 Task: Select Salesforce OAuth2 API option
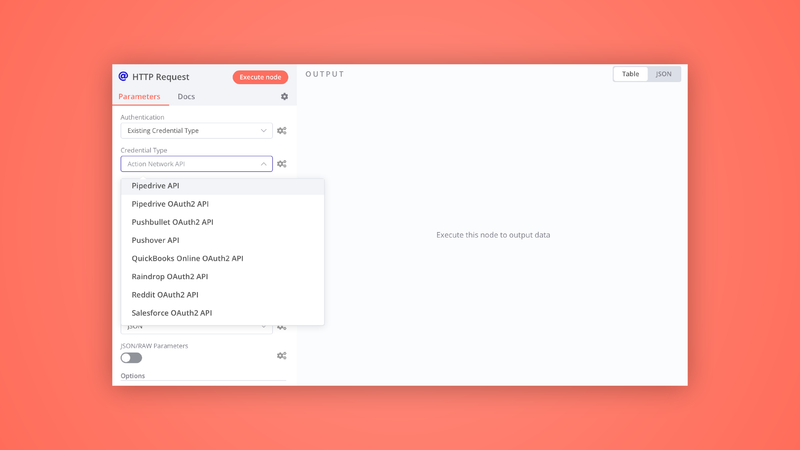(222, 313)
